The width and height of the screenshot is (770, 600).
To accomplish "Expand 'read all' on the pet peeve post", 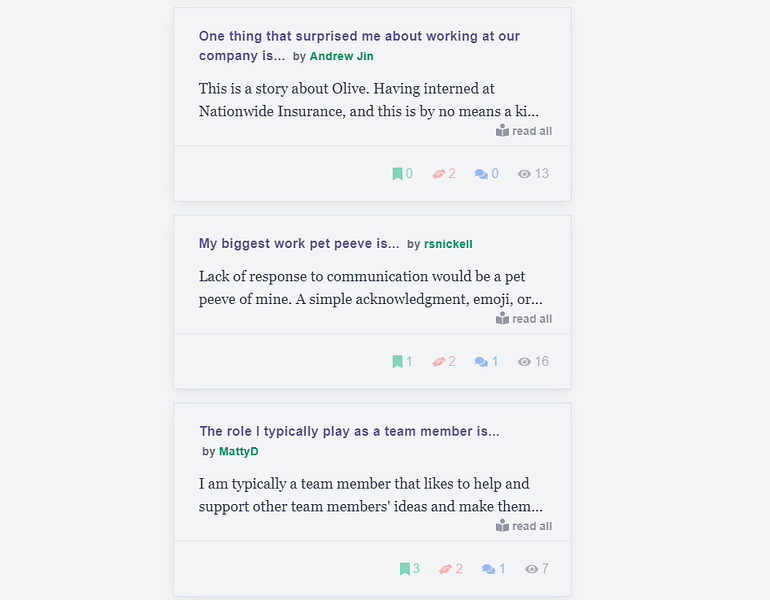I will tap(523, 319).
